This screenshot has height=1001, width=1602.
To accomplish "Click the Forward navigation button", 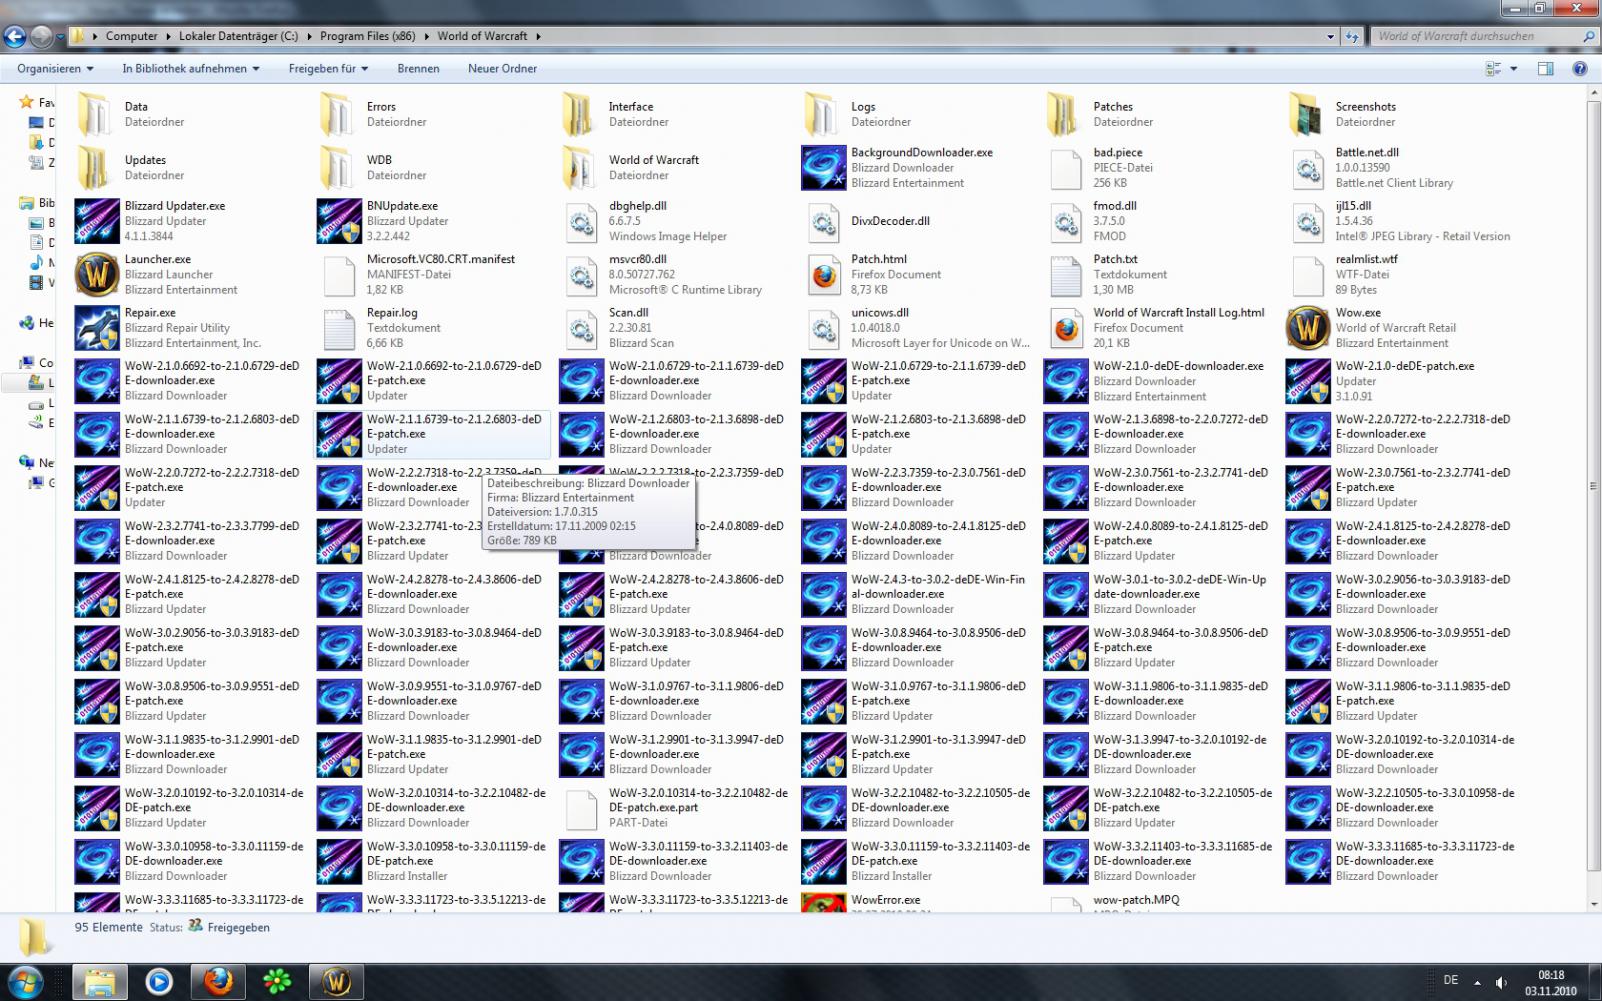I will pyautogui.click(x=41, y=37).
